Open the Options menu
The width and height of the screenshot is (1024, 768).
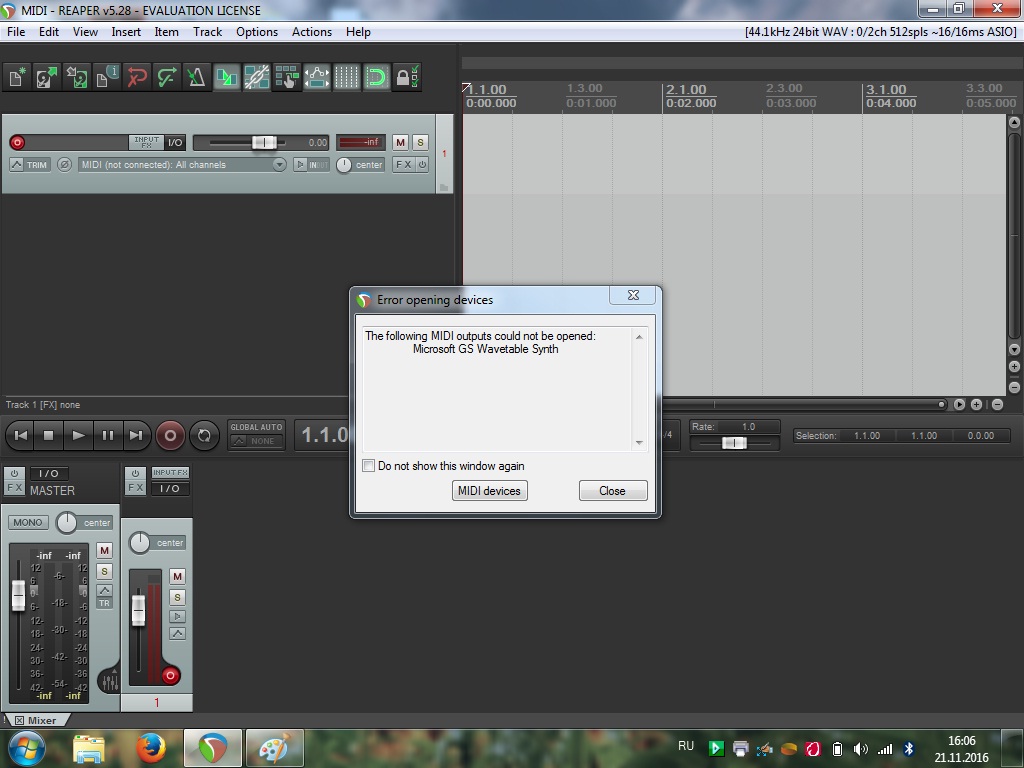pos(257,32)
